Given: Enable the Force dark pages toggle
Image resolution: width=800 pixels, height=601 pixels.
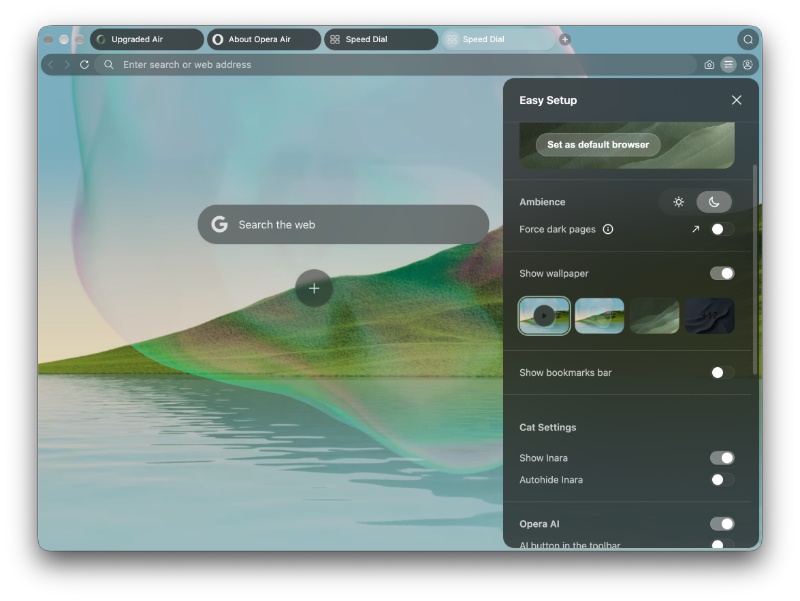Looking at the screenshot, I should (x=722, y=229).
